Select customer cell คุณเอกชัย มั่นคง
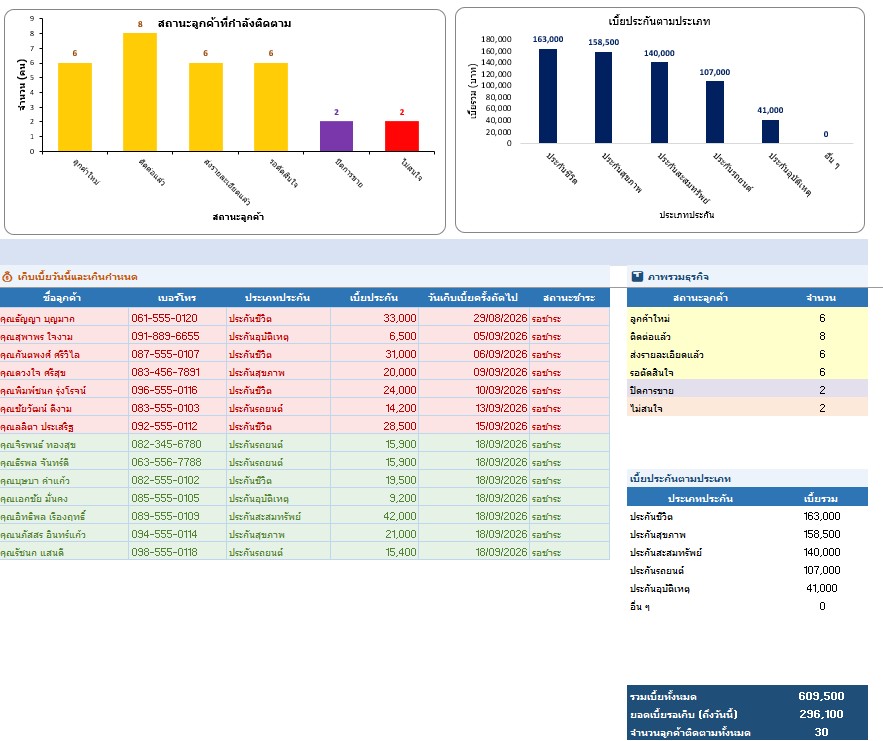Image resolution: width=883 pixels, height=741 pixels. [64, 498]
